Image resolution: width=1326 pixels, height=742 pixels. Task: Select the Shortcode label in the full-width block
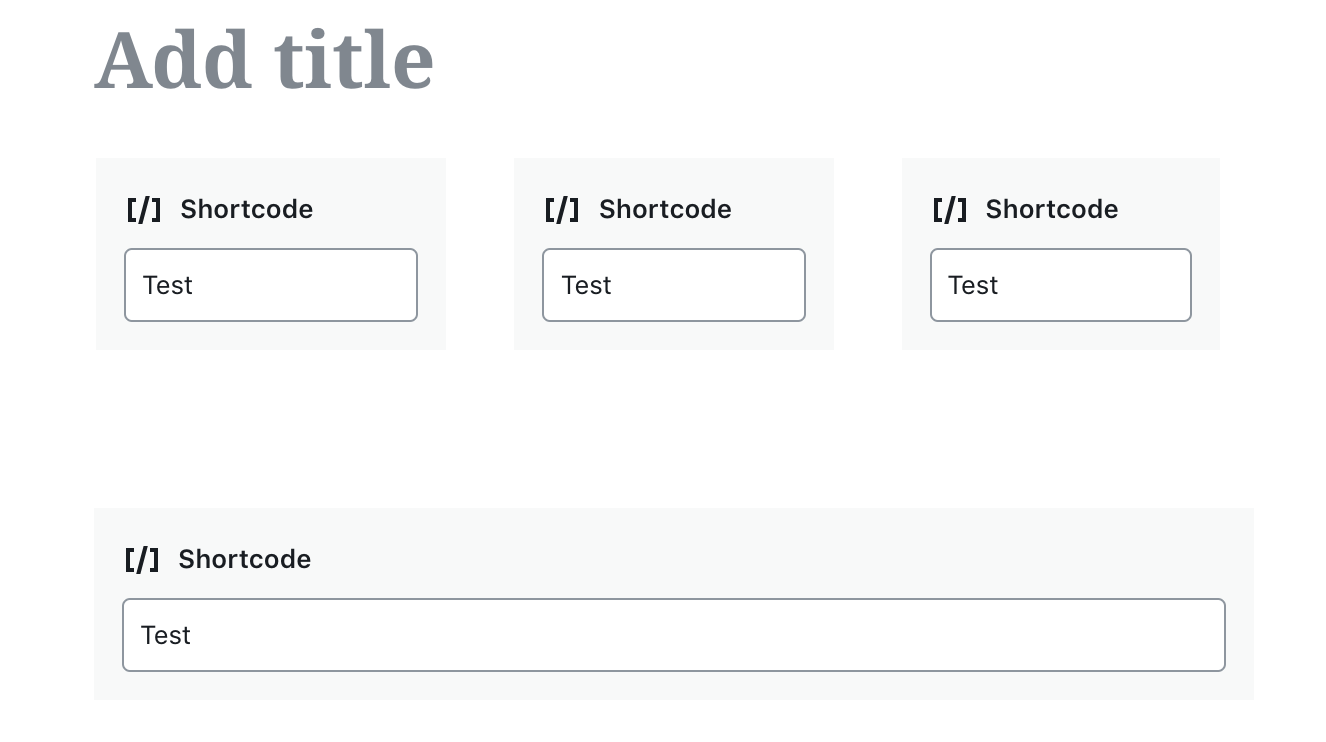point(245,559)
